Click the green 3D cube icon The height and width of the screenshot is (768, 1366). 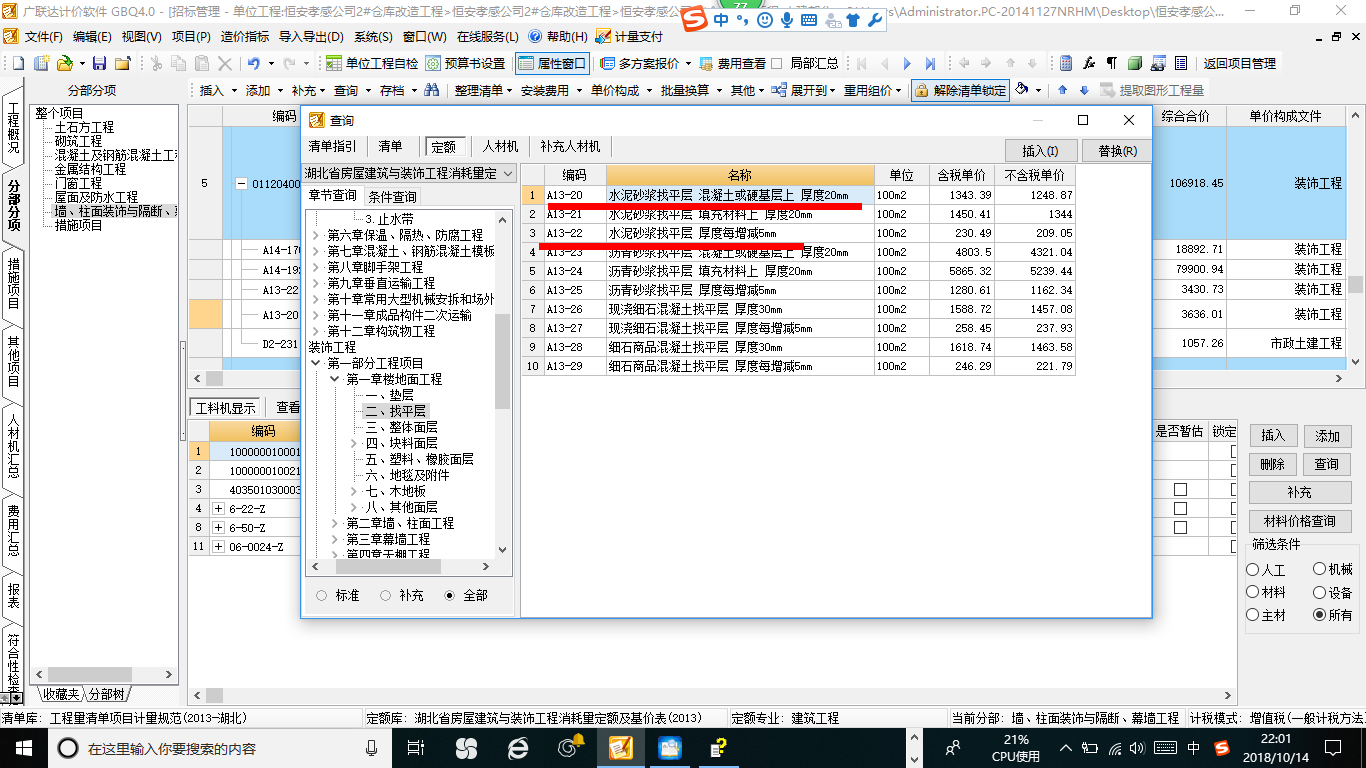1134,63
